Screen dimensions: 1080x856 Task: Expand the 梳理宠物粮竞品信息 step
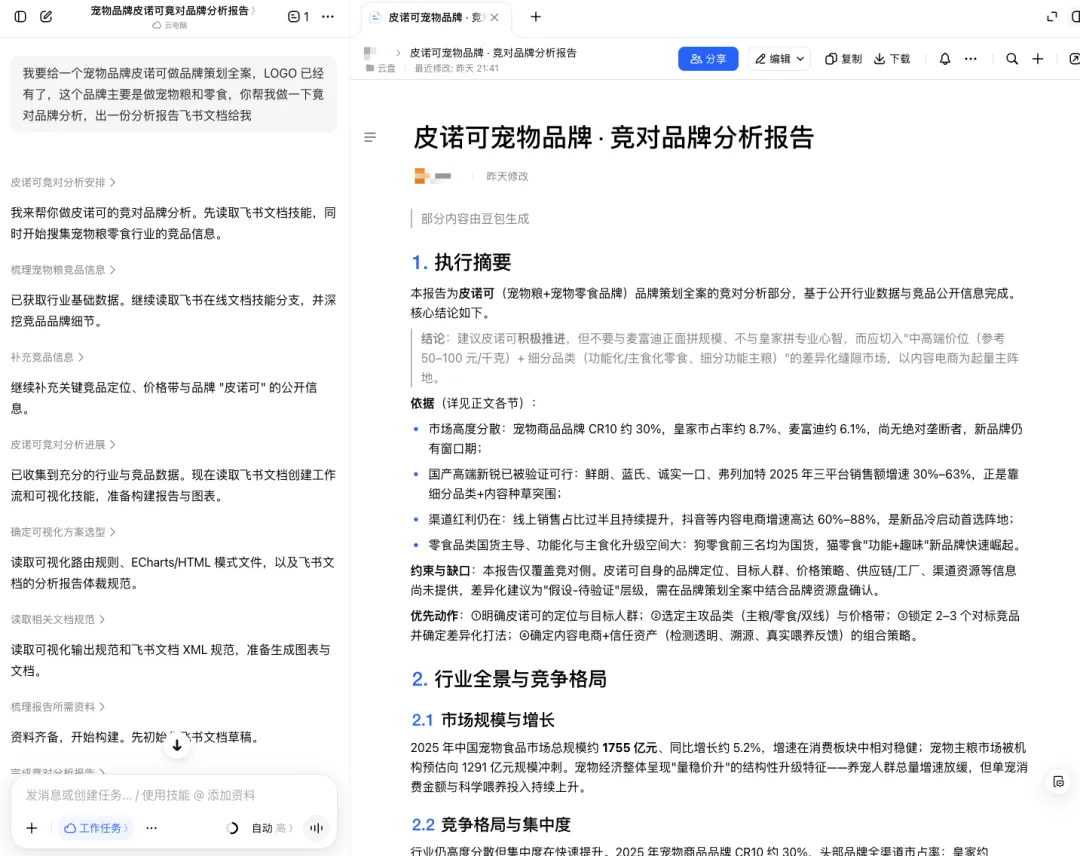pyautogui.click(x=63, y=270)
